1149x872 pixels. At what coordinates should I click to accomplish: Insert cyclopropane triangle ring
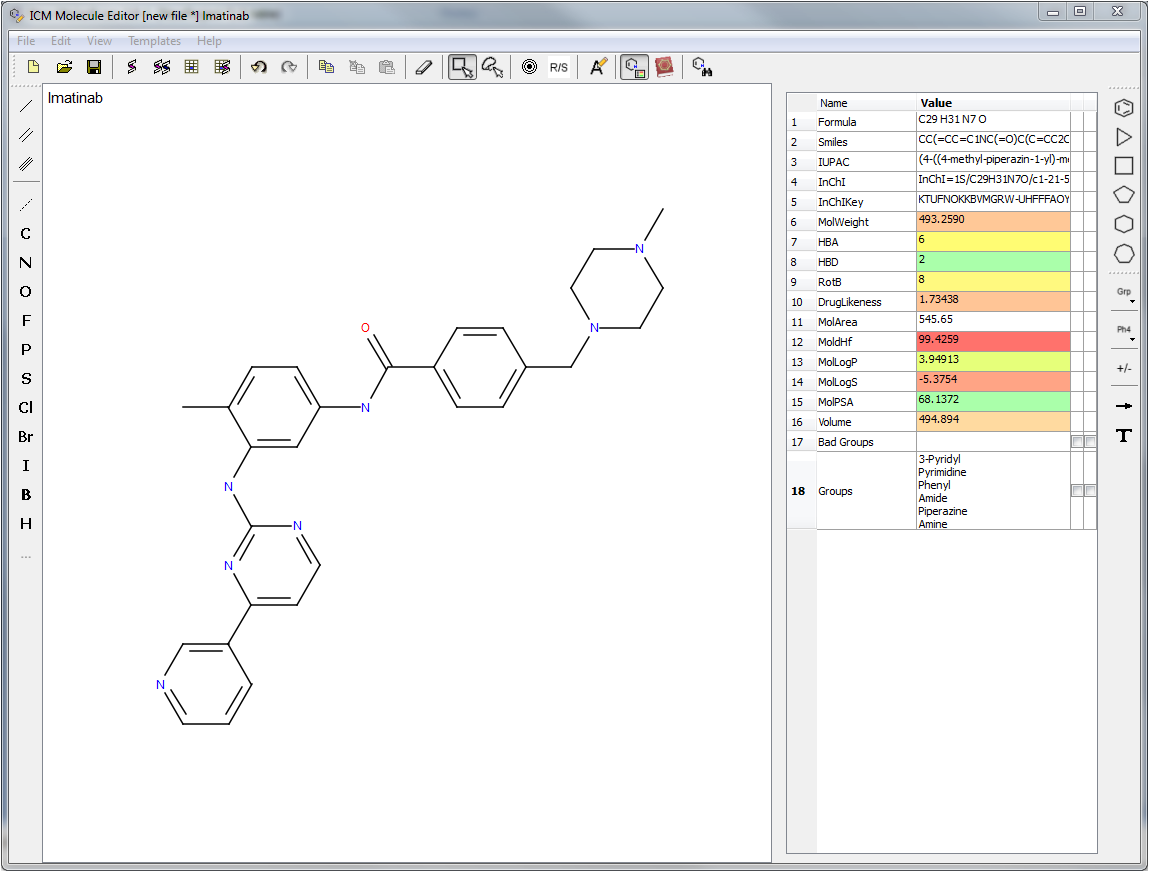tap(1123, 137)
